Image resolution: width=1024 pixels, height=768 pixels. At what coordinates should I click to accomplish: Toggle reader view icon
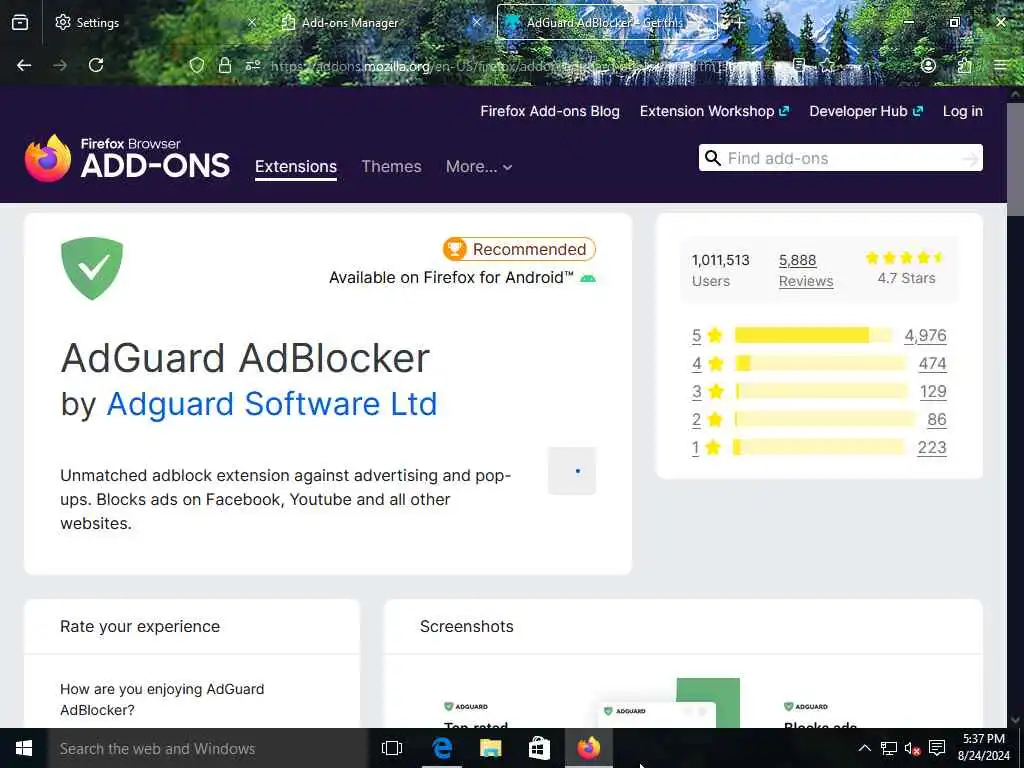point(799,65)
